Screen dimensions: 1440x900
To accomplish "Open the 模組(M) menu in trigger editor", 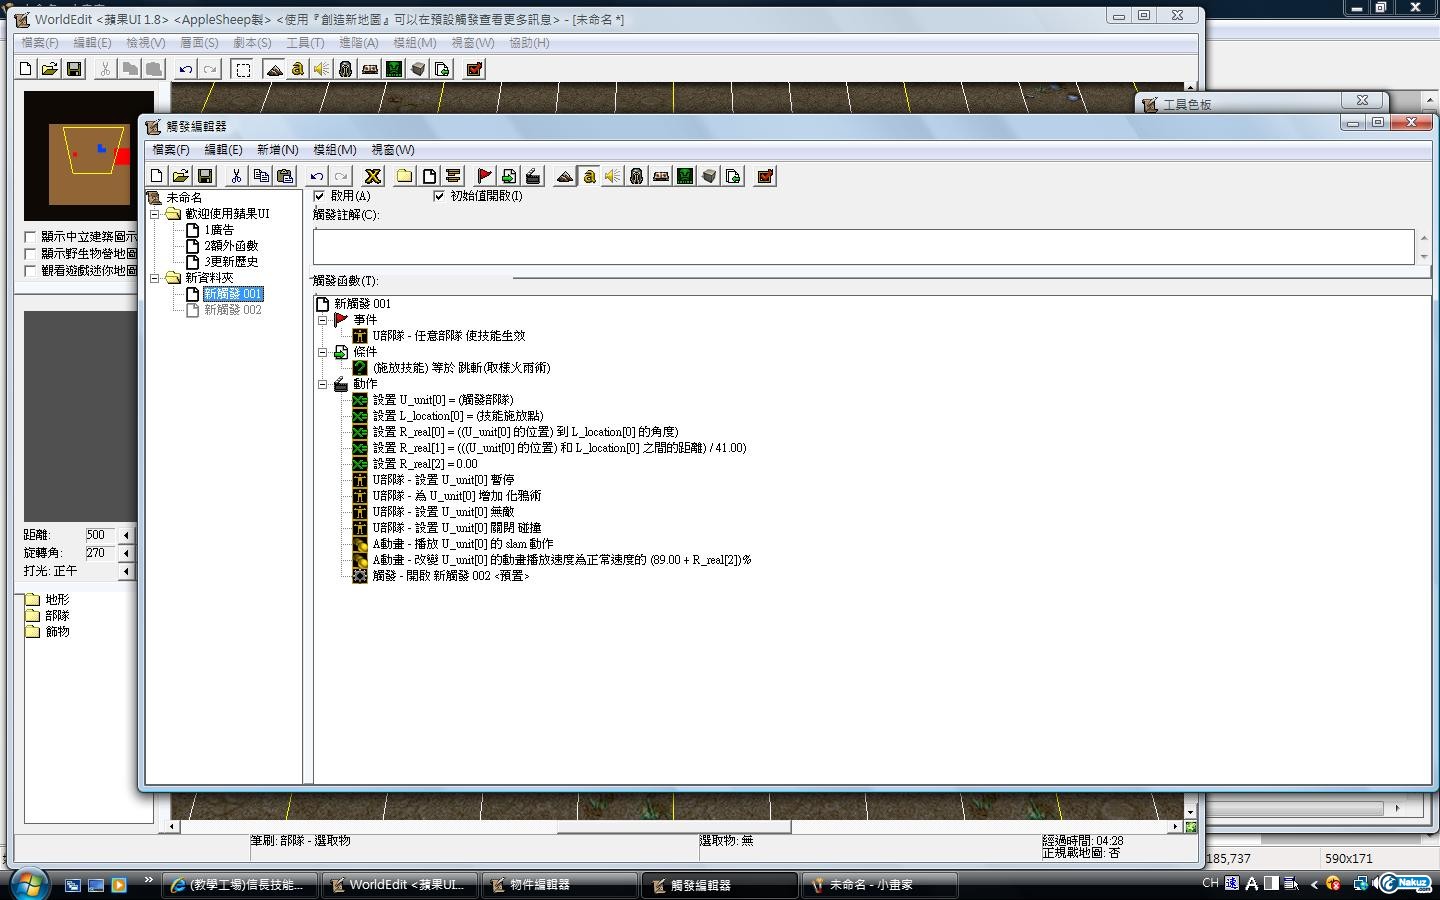I will tap(334, 150).
